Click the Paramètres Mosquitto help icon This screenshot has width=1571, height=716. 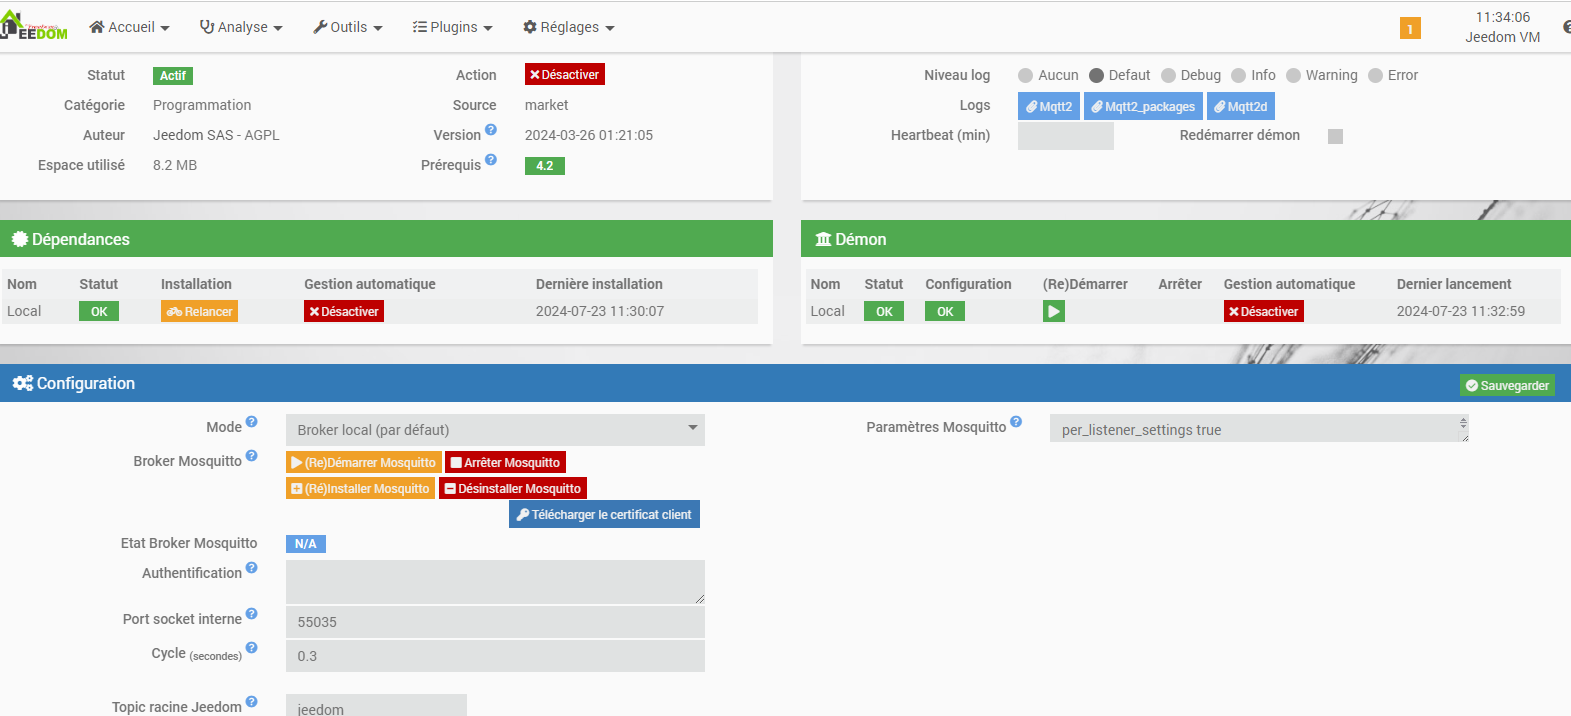coord(1016,422)
